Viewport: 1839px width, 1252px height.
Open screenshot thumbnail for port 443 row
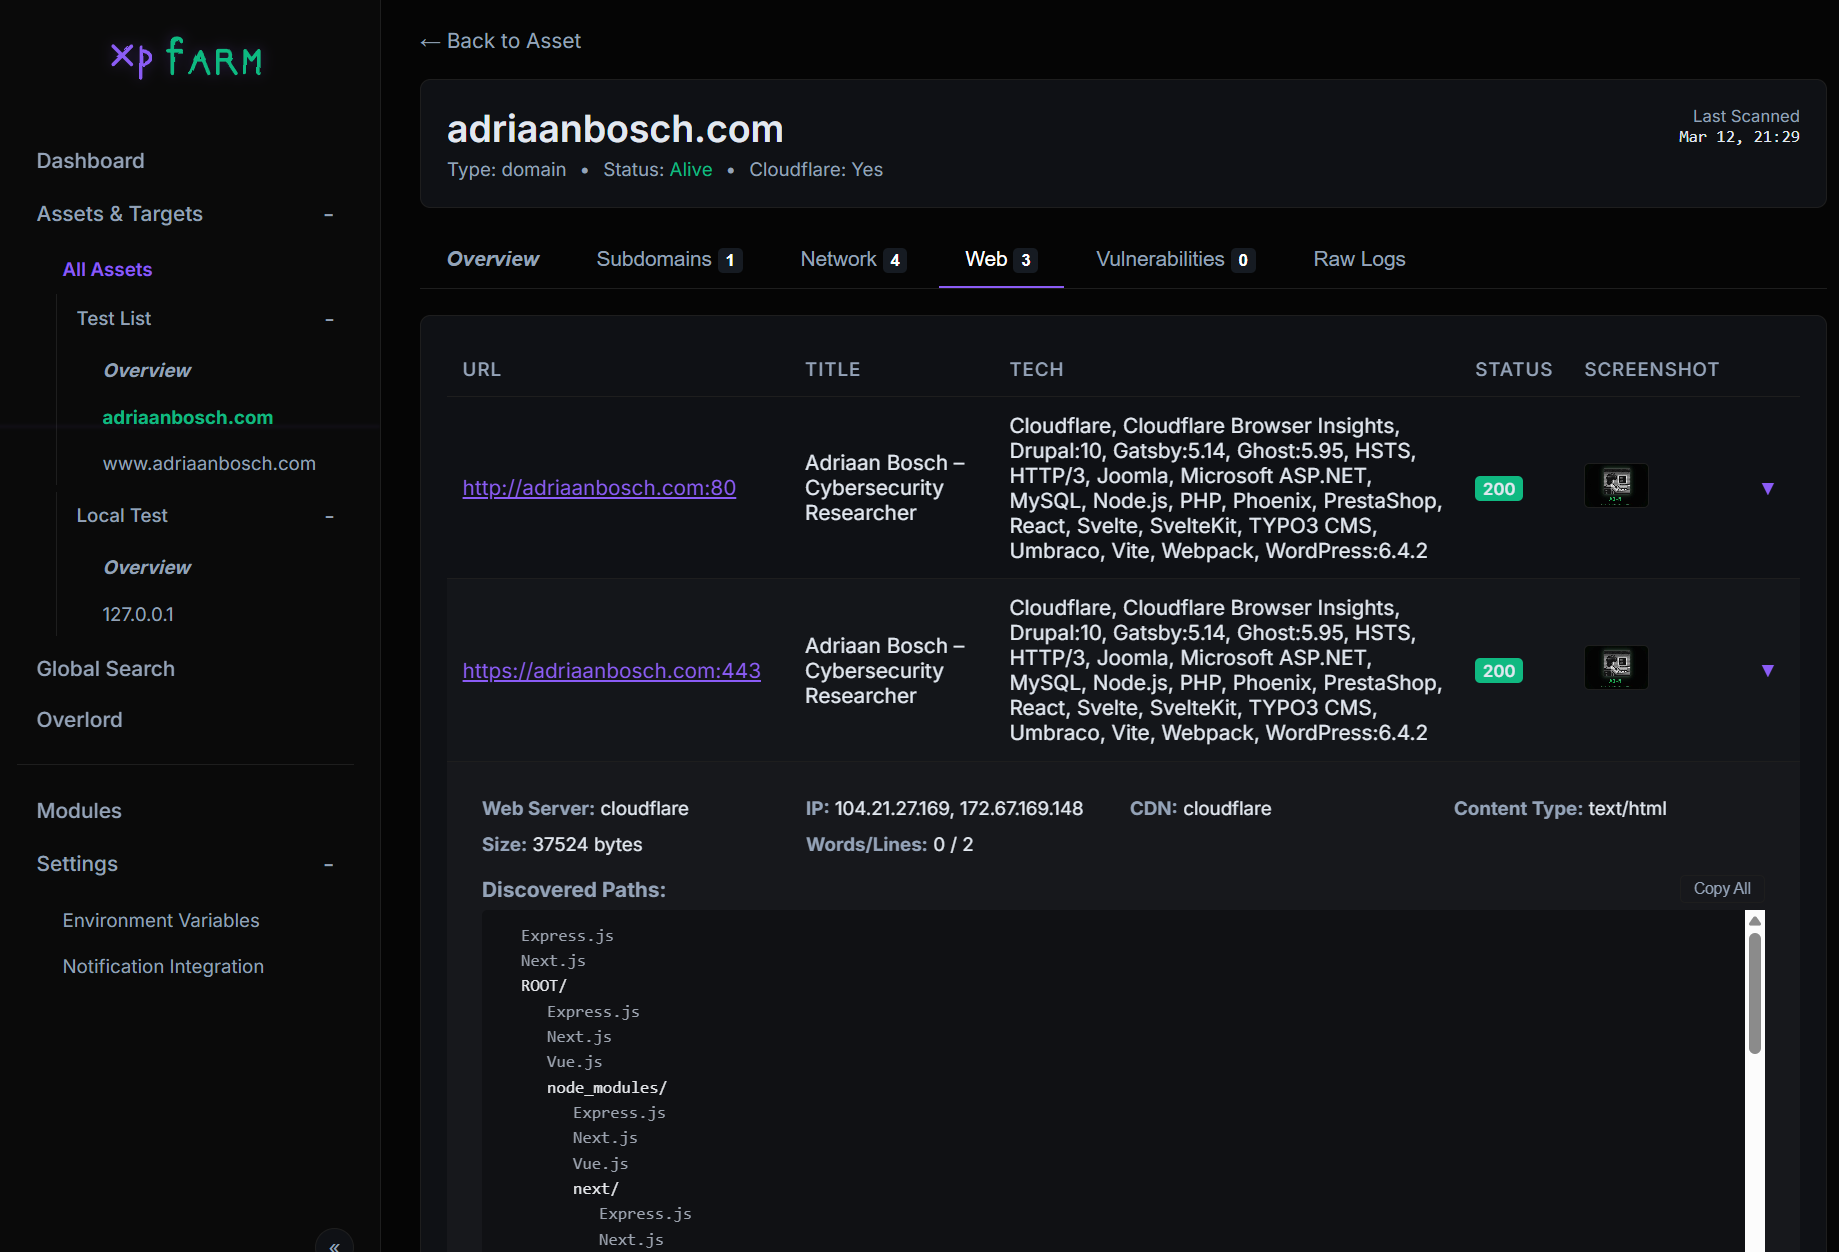(x=1615, y=668)
